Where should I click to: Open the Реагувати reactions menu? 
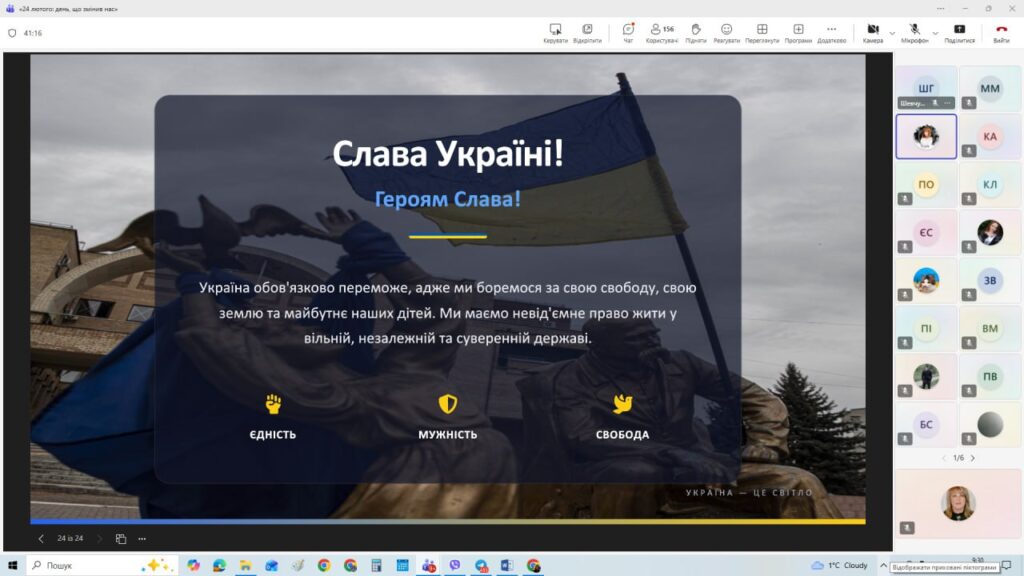[726, 32]
